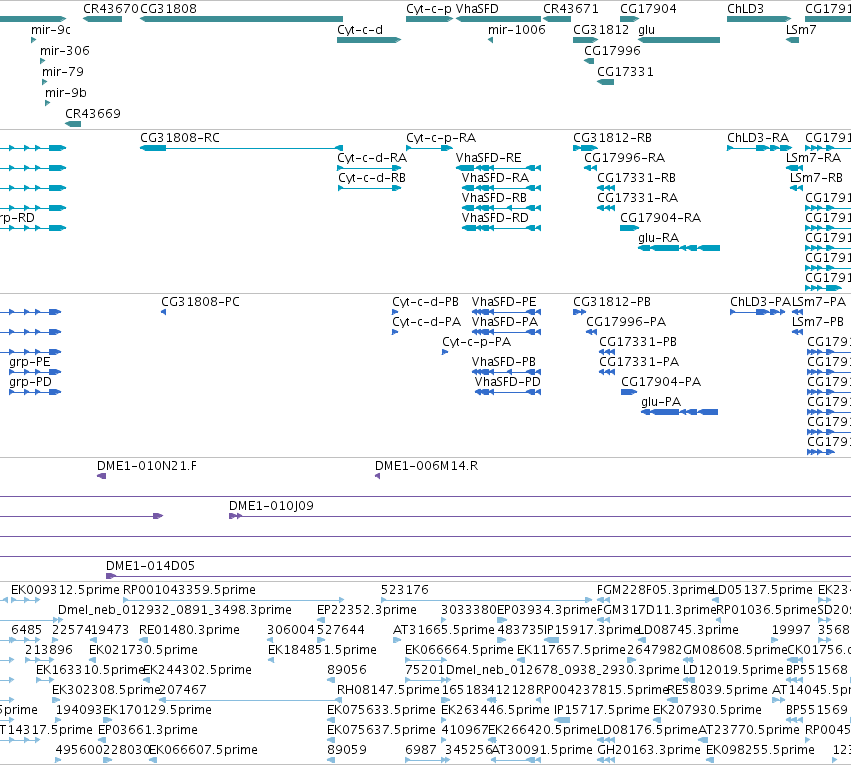Click the CR43671 gene glyph

click(557, 19)
